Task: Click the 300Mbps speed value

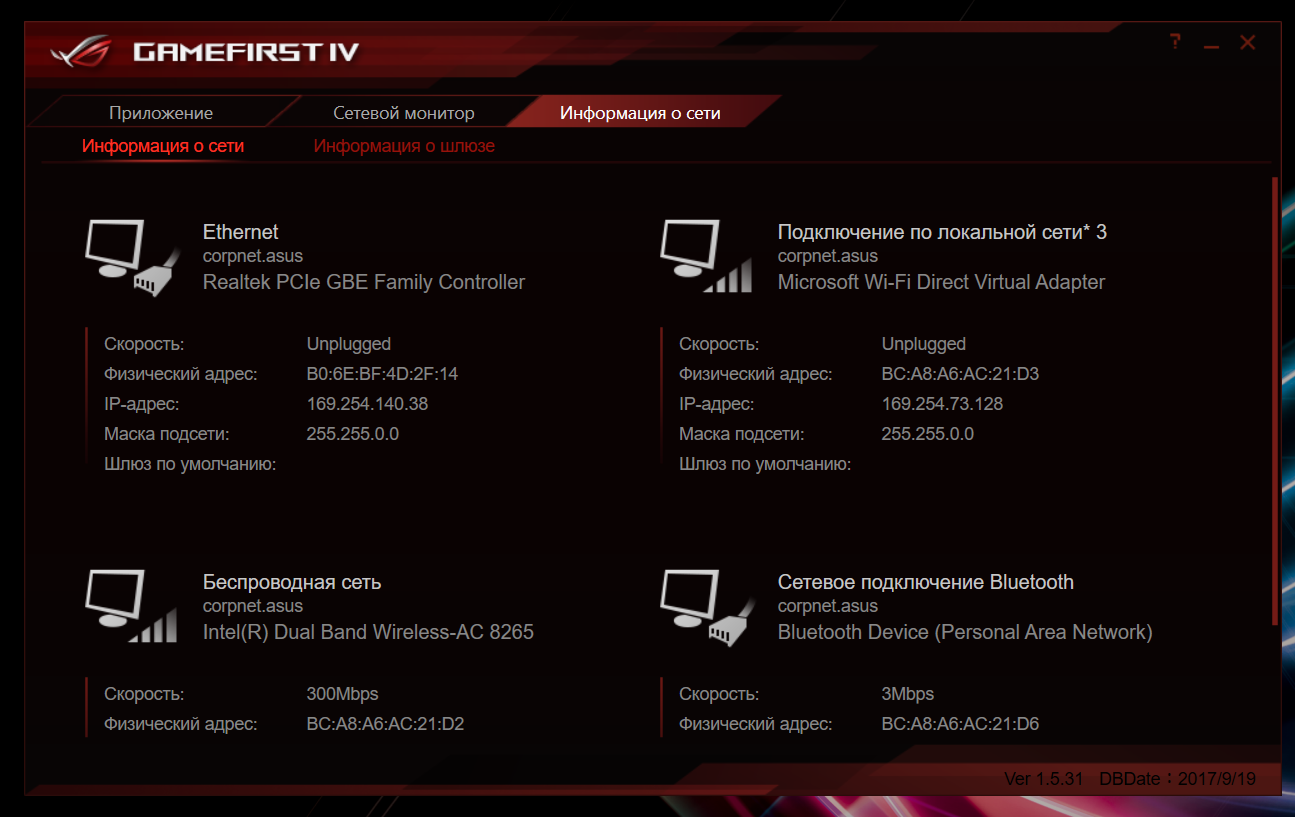Action: click(342, 694)
